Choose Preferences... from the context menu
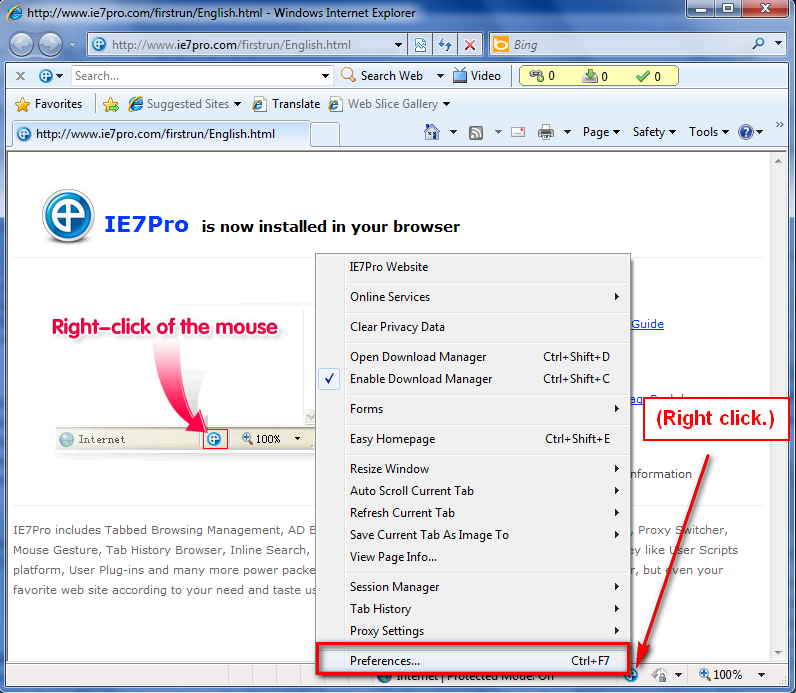The image size is (796, 693). [472, 661]
